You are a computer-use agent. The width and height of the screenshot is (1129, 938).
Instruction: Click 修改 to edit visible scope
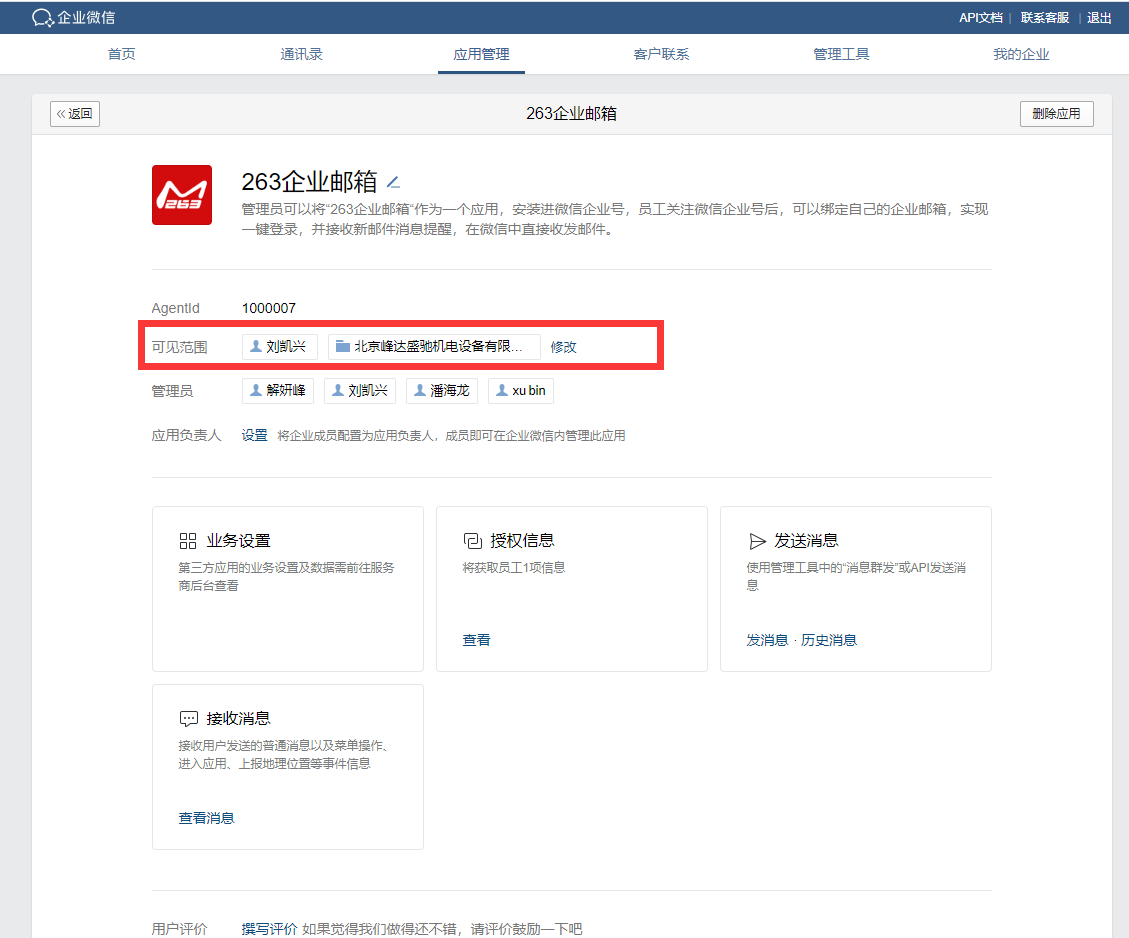pyautogui.click(x=563, y=347)
